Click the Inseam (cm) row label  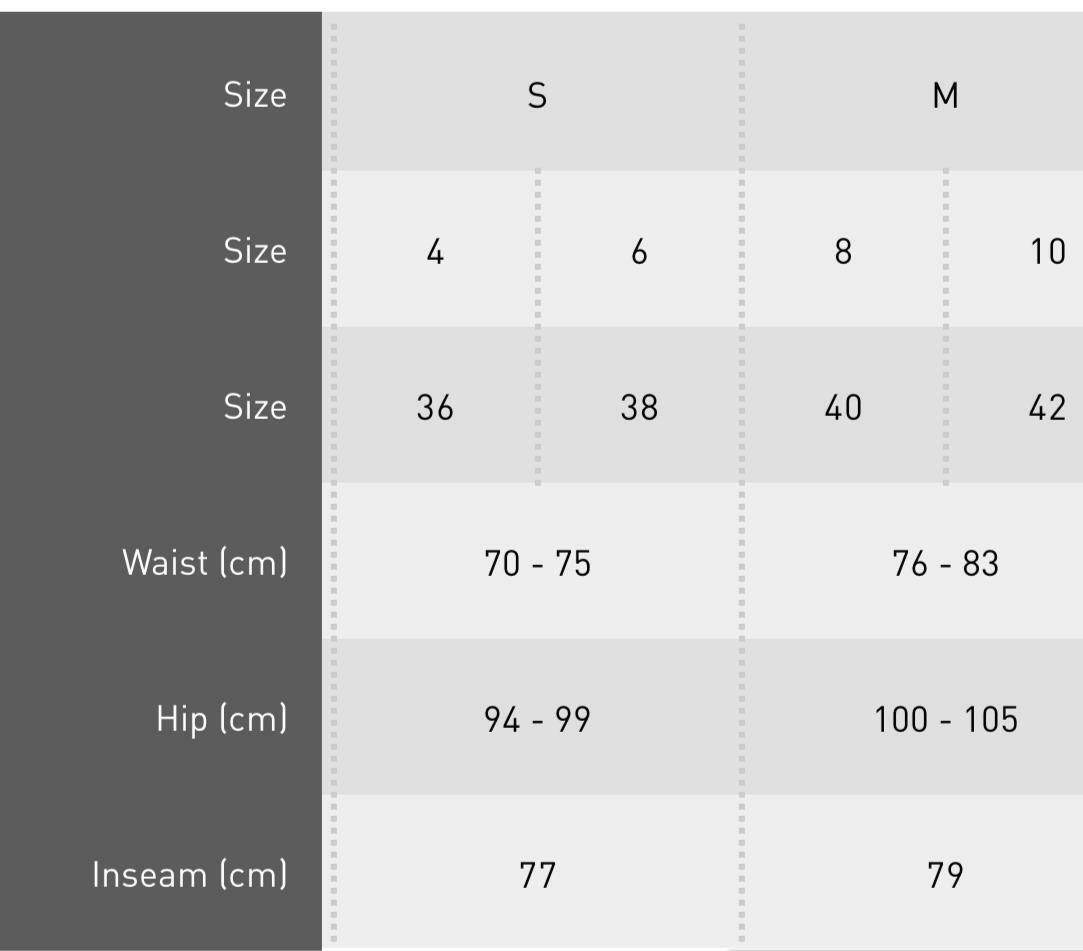pyautogui.click(x=189, y=875)
